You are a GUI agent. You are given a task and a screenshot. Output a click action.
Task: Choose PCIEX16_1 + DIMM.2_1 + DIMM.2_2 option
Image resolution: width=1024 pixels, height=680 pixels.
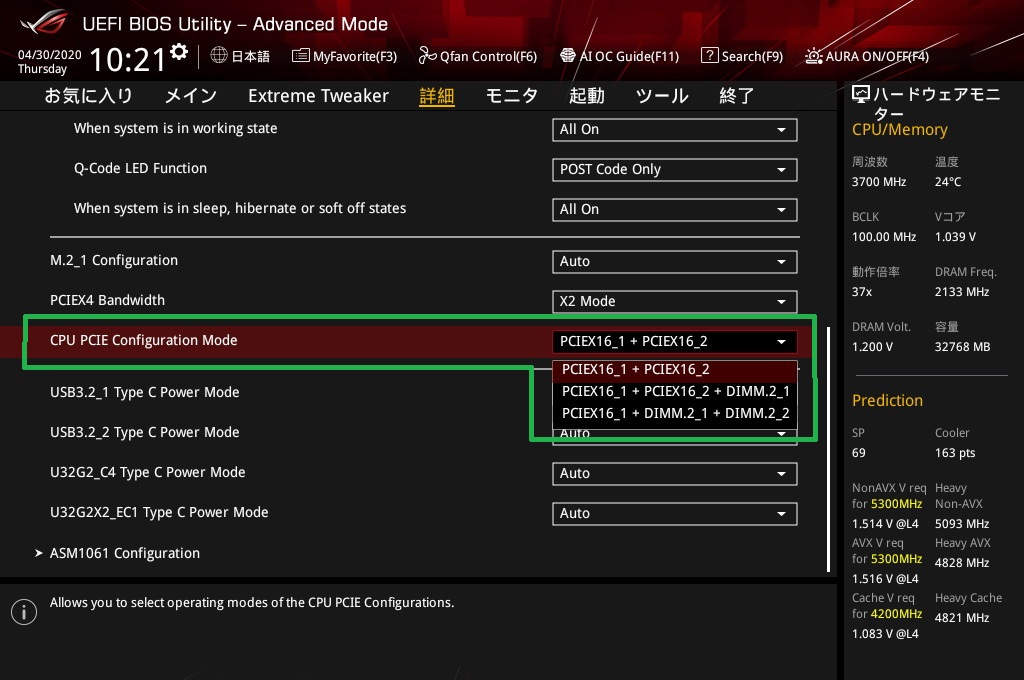675,413
